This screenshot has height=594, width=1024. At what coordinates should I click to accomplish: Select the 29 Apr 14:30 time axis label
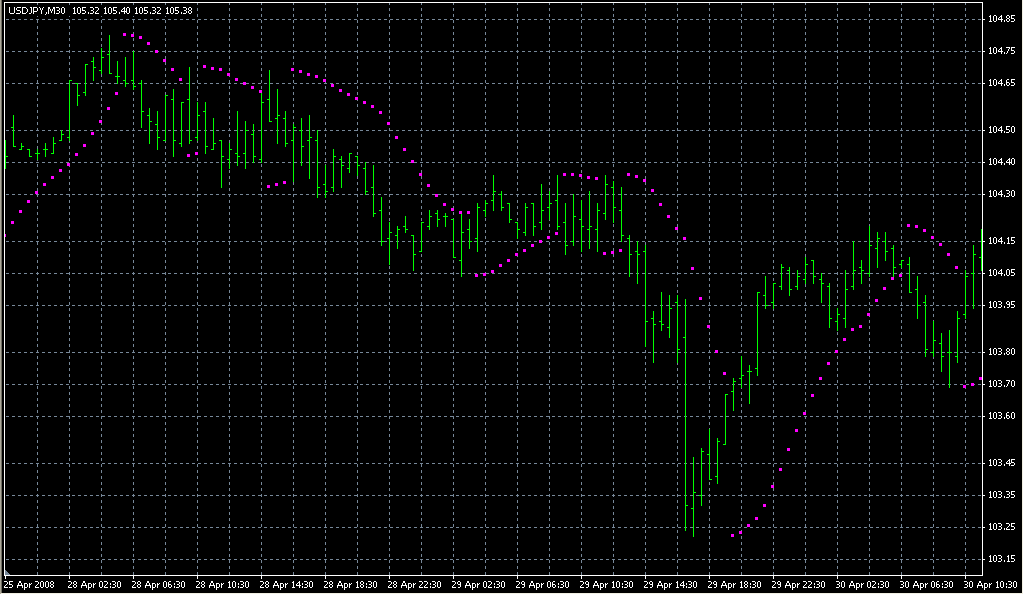coord(672,584)
